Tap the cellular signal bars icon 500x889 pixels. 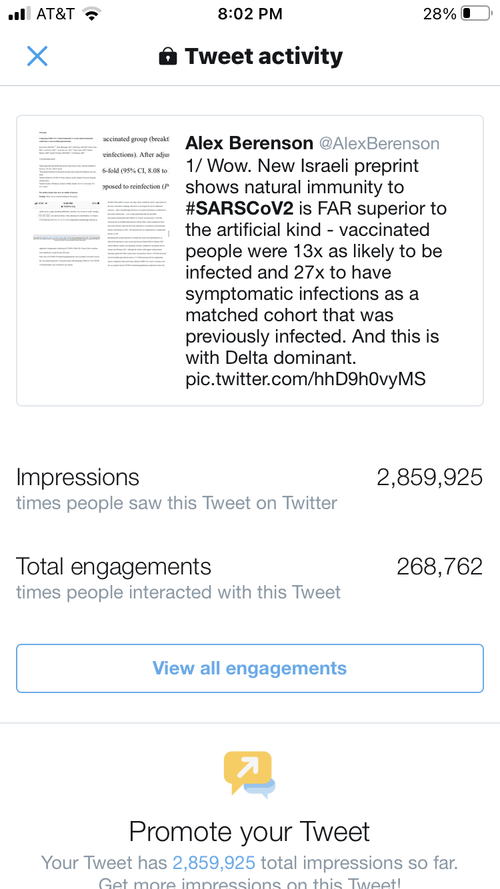[20, 14]
